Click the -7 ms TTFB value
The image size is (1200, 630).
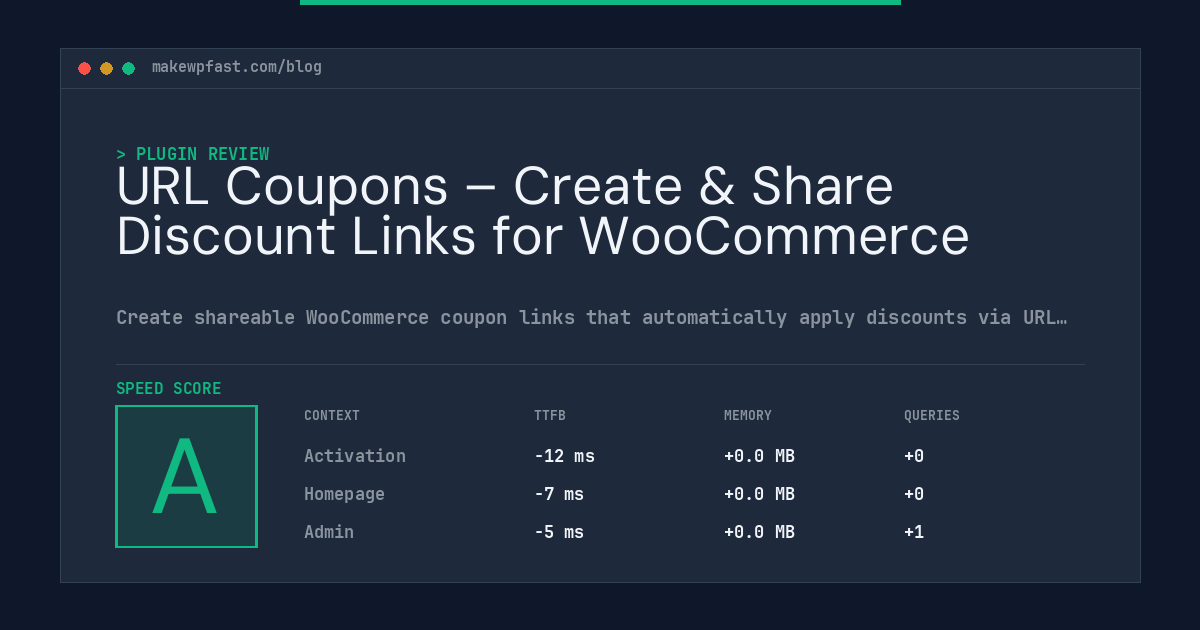click(559, 494)
